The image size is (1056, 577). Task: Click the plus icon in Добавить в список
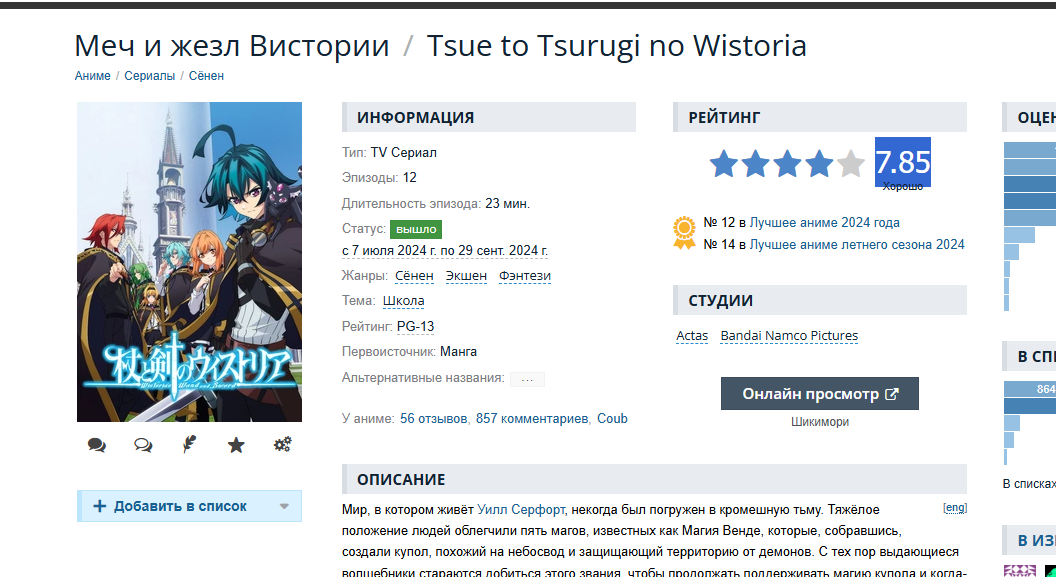pos(100,506)
